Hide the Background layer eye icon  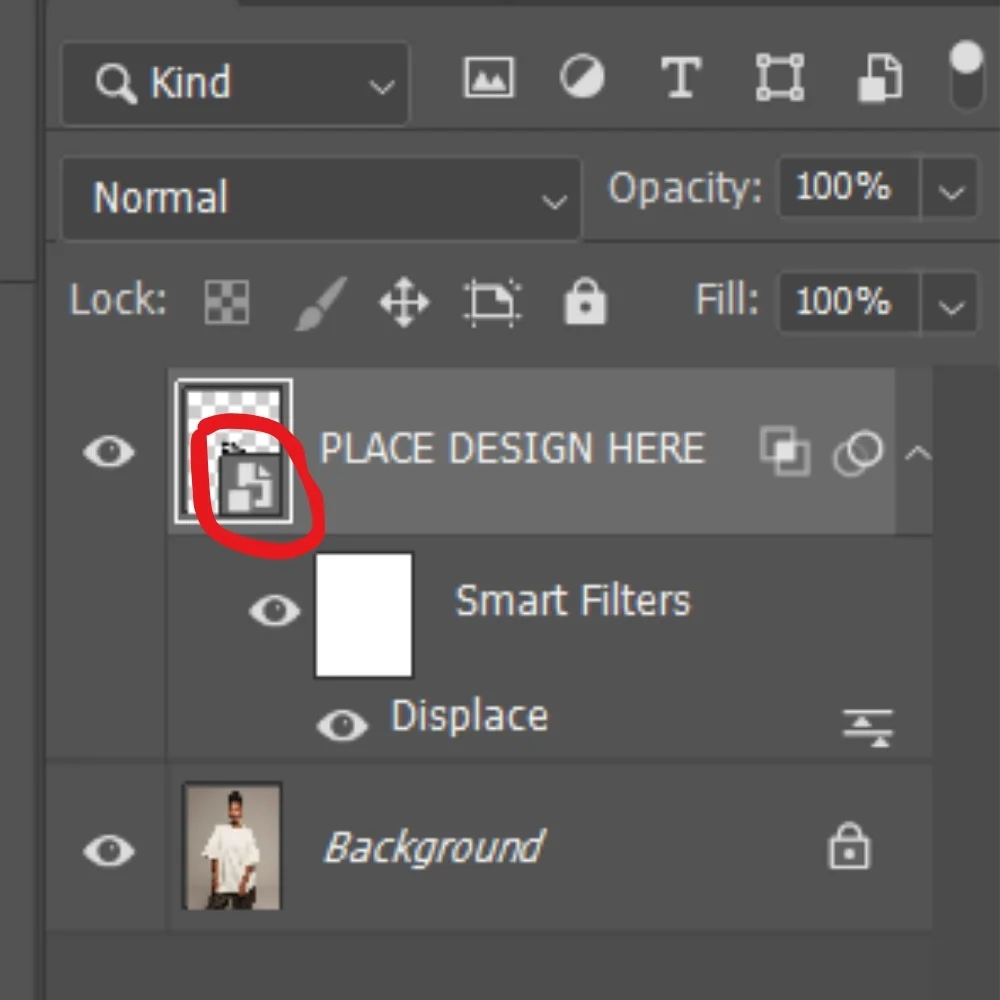click(109, 850)
